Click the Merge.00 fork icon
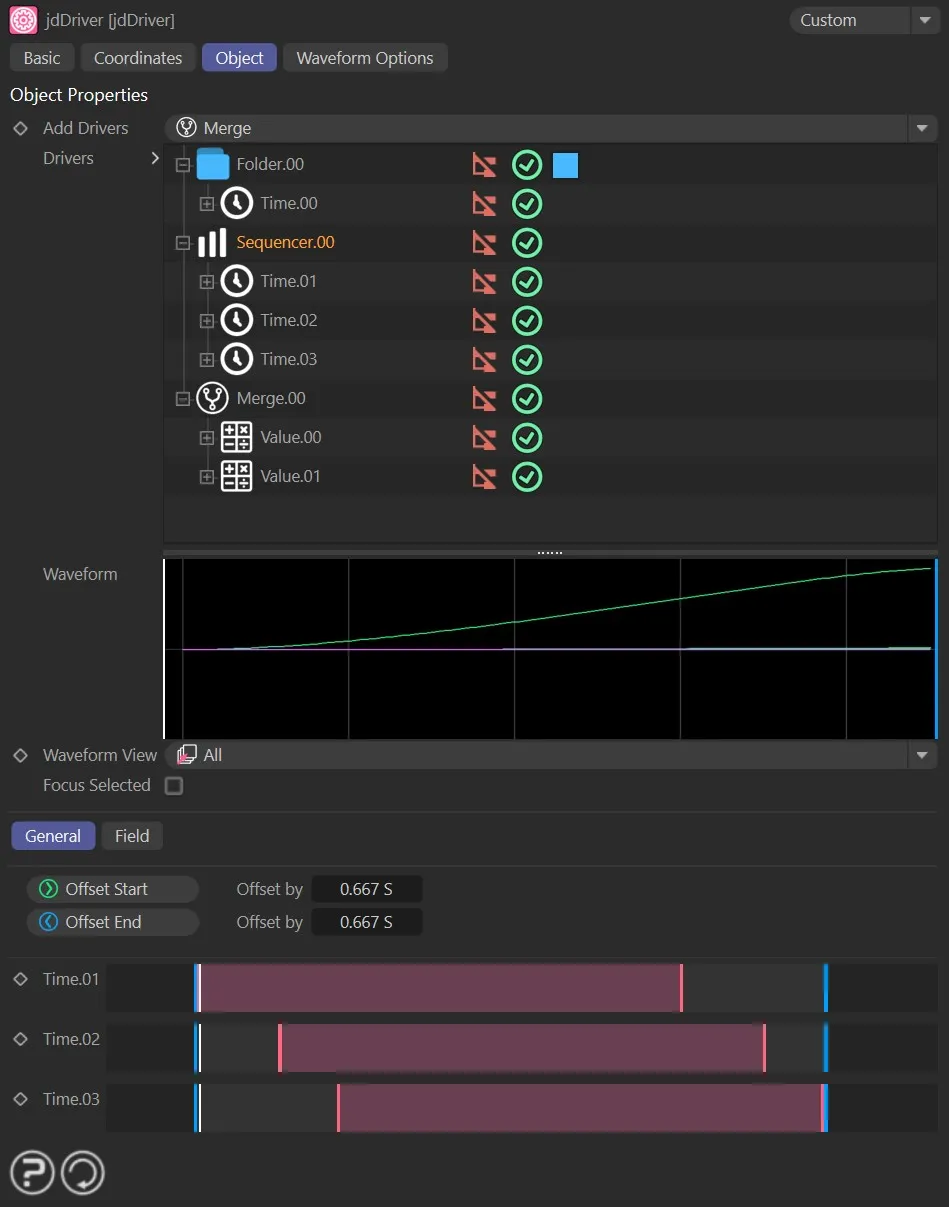Viewport: 949px width, 1207px height. coord(212,398)
